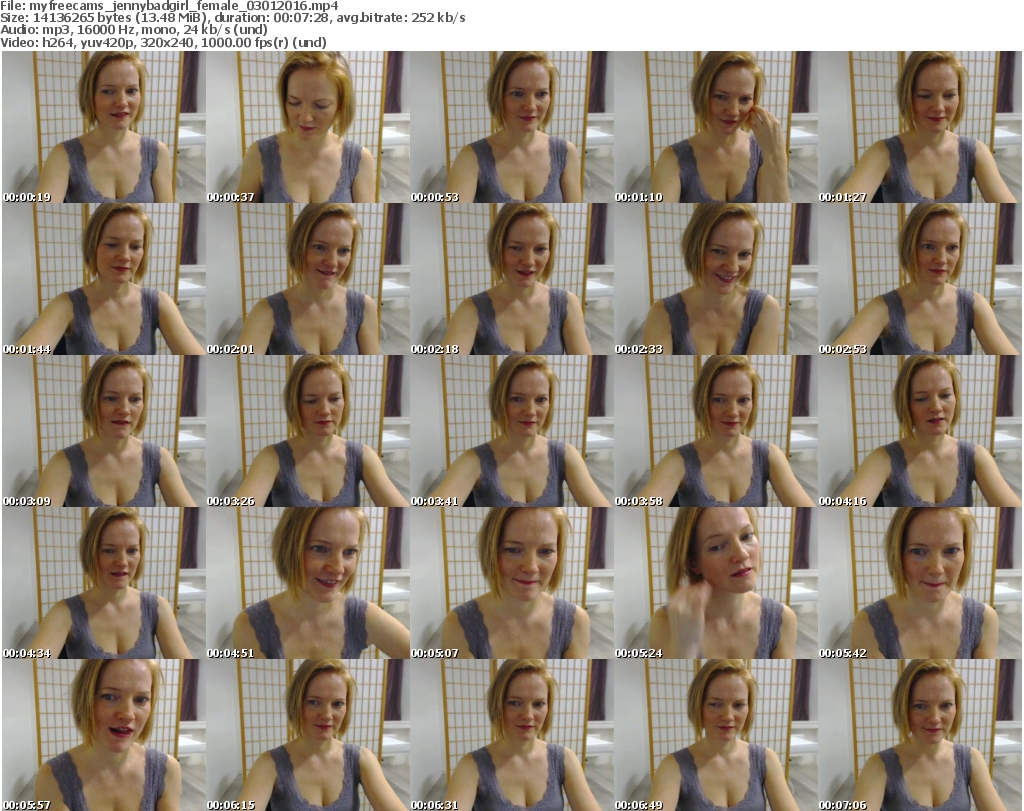This screenshot has width=1024, height=811.
Task: Select the thumbnail stamped 00:01:27
Action: [920, 127]
